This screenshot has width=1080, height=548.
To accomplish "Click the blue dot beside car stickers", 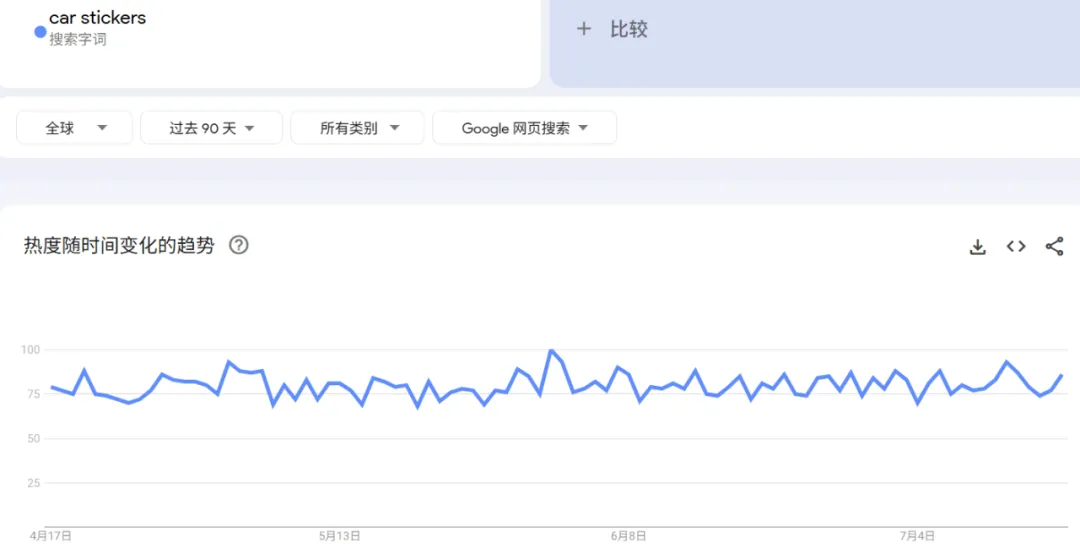I will (x=40, y=32).
